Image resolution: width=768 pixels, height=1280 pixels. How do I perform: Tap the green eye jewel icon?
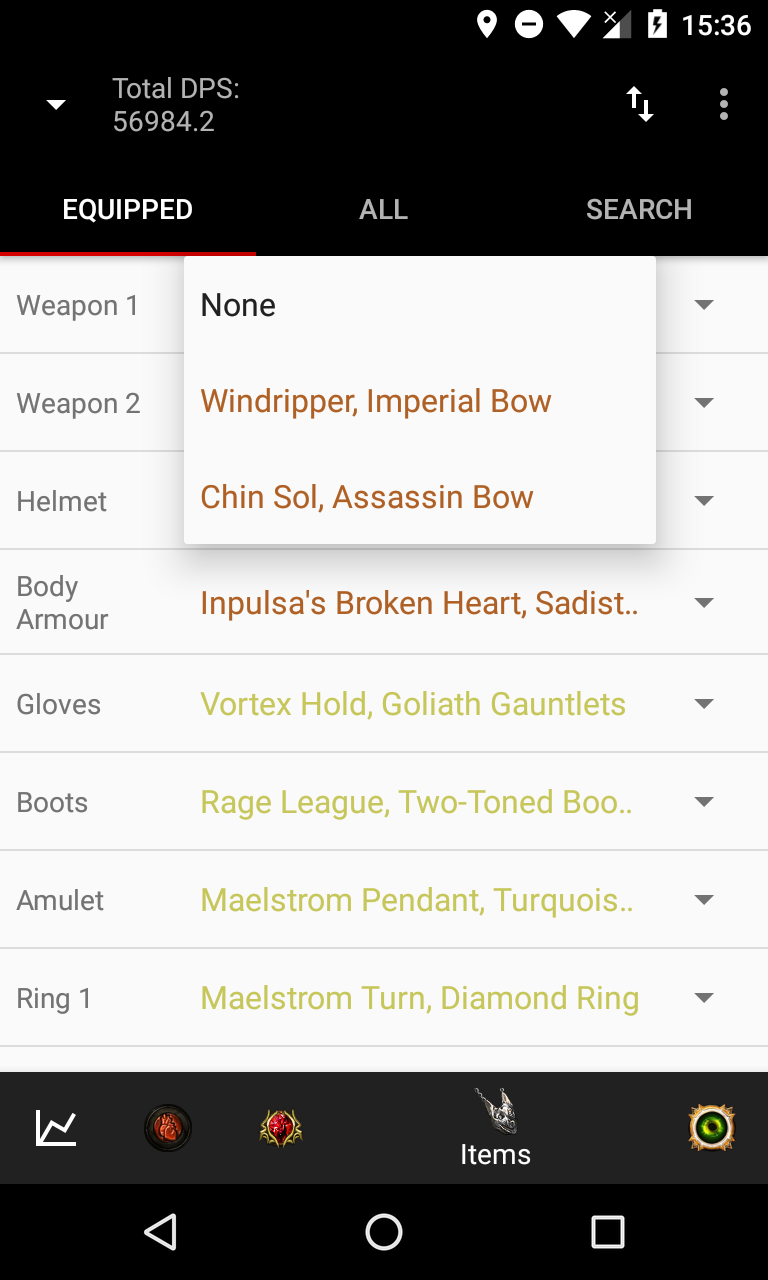[712, 1128]
